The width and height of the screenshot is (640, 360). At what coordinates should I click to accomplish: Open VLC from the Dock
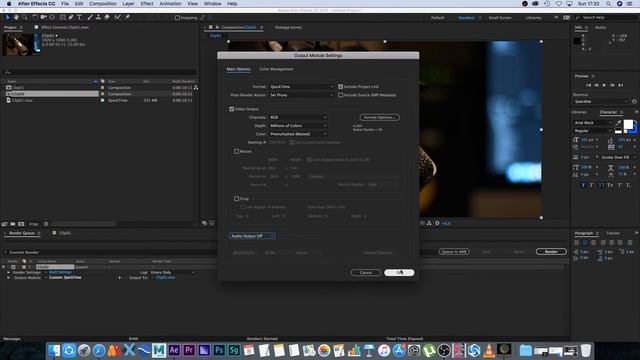tap(489, 350)
